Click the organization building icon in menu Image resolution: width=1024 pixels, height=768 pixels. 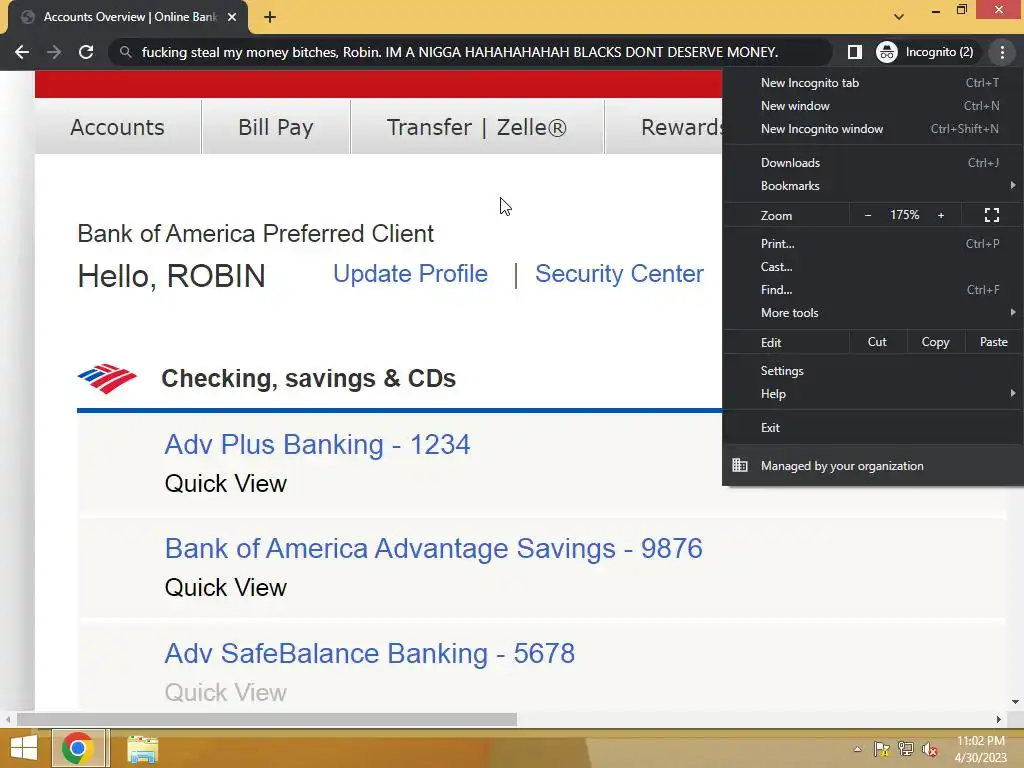[x=740, y=465]
